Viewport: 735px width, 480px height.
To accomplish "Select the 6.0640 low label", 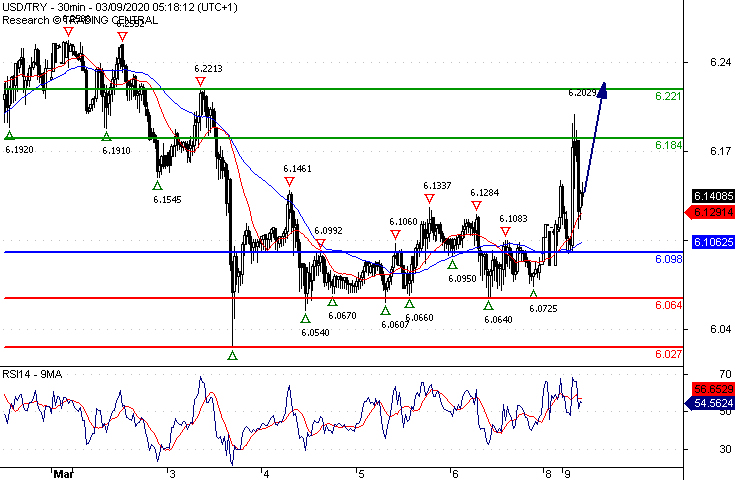I will [498, 319].
